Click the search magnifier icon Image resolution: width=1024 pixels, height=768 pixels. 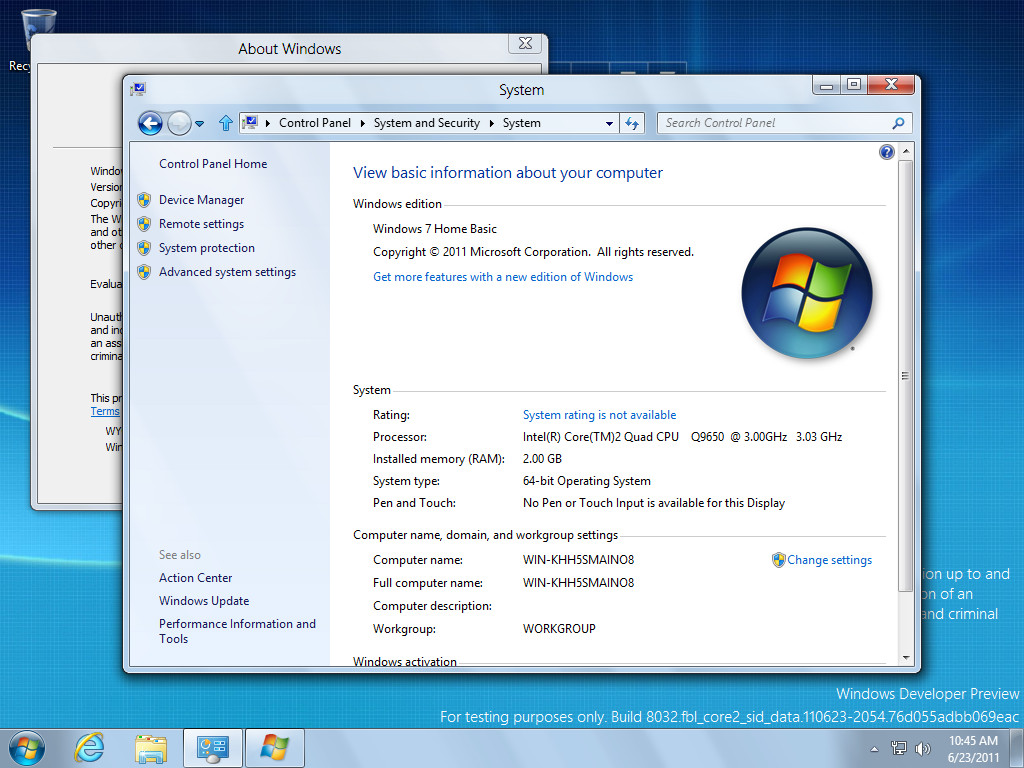tap(898, 123)
